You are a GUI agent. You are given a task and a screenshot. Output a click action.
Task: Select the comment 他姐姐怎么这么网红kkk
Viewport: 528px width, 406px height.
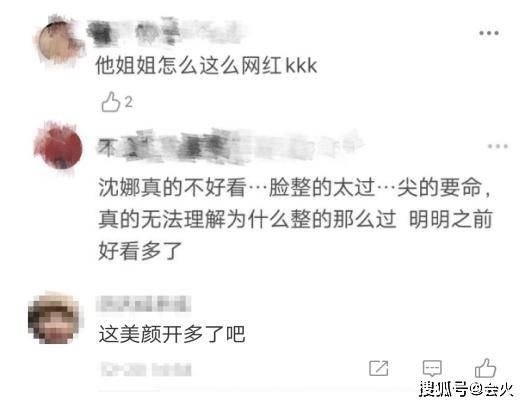tap(206, 65)
